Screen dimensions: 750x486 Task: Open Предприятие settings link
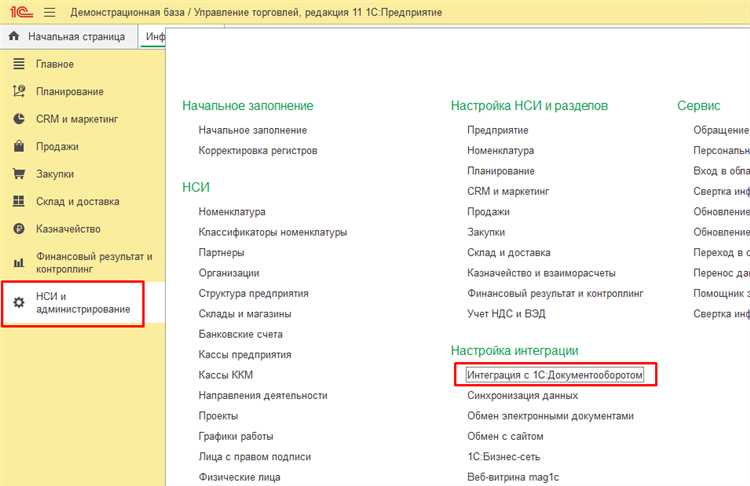497,130
